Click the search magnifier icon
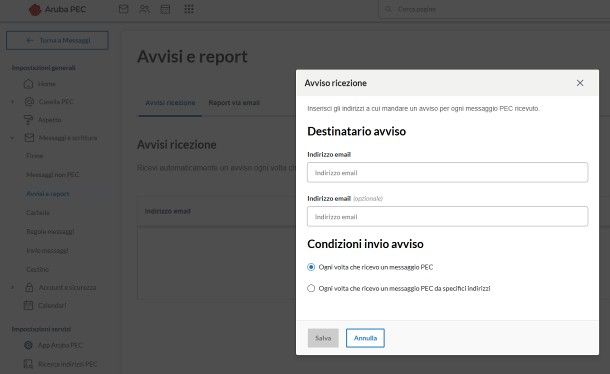610x374 pixels. (388, 9)
